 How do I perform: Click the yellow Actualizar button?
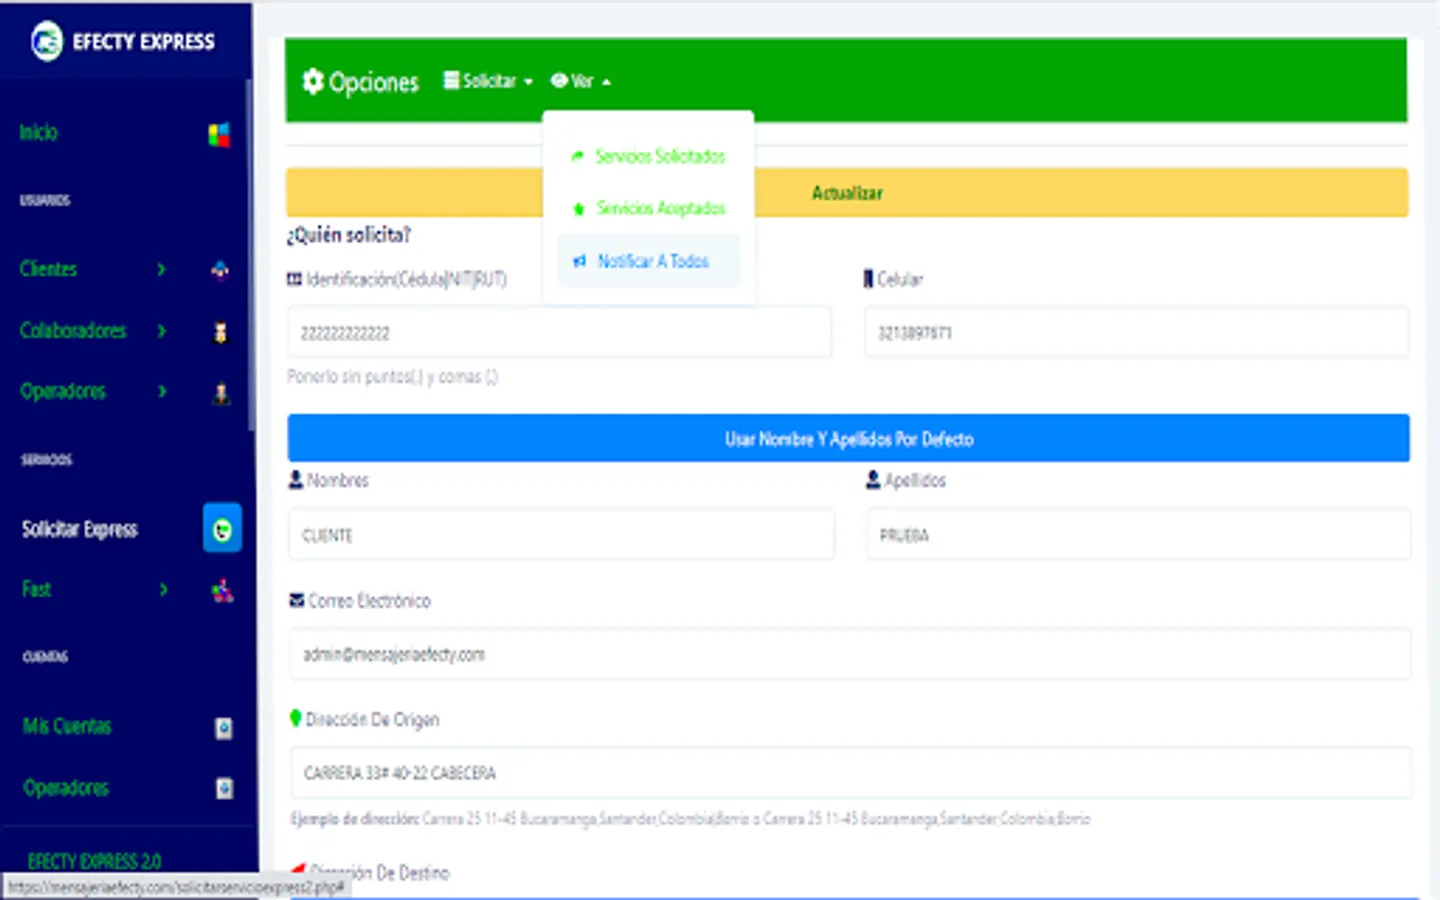[x=847, y=193]
